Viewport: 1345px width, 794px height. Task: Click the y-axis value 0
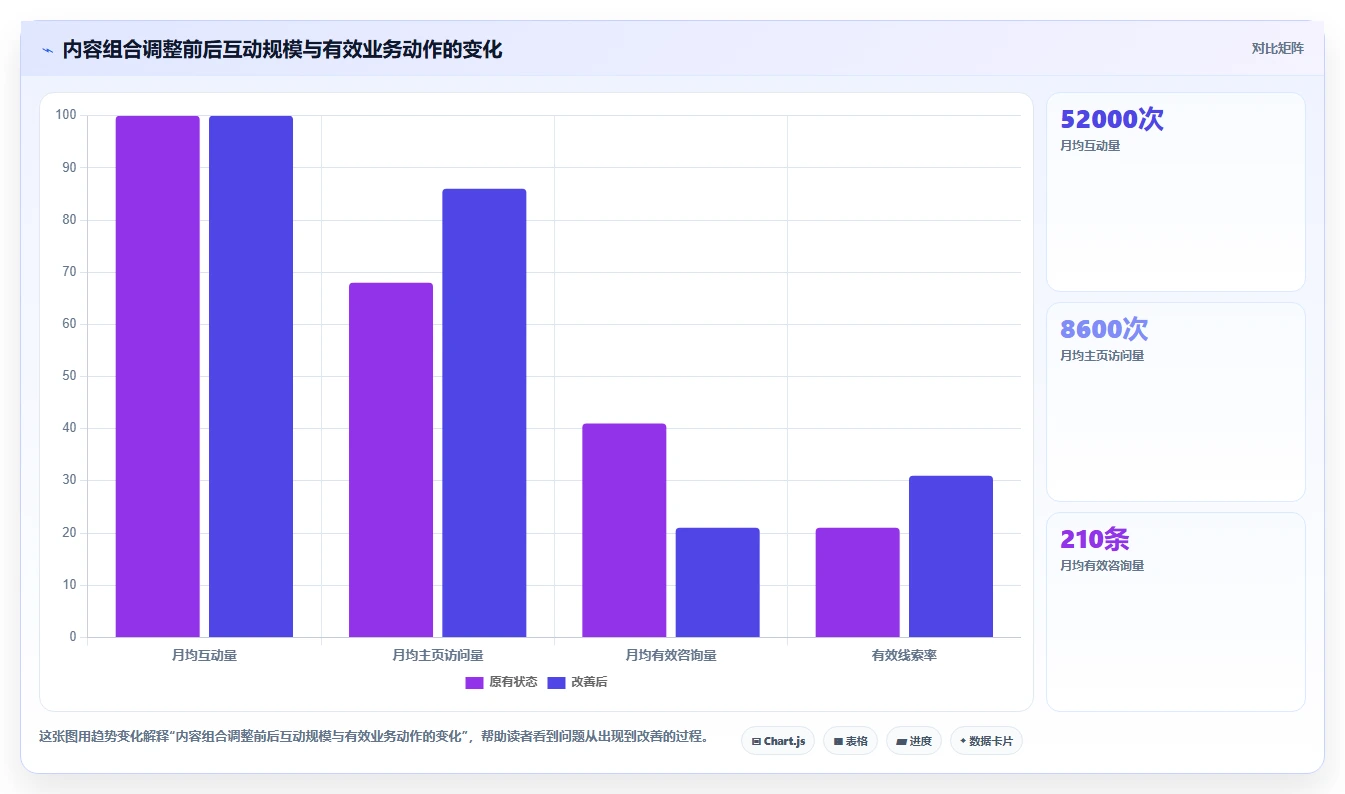73,637
